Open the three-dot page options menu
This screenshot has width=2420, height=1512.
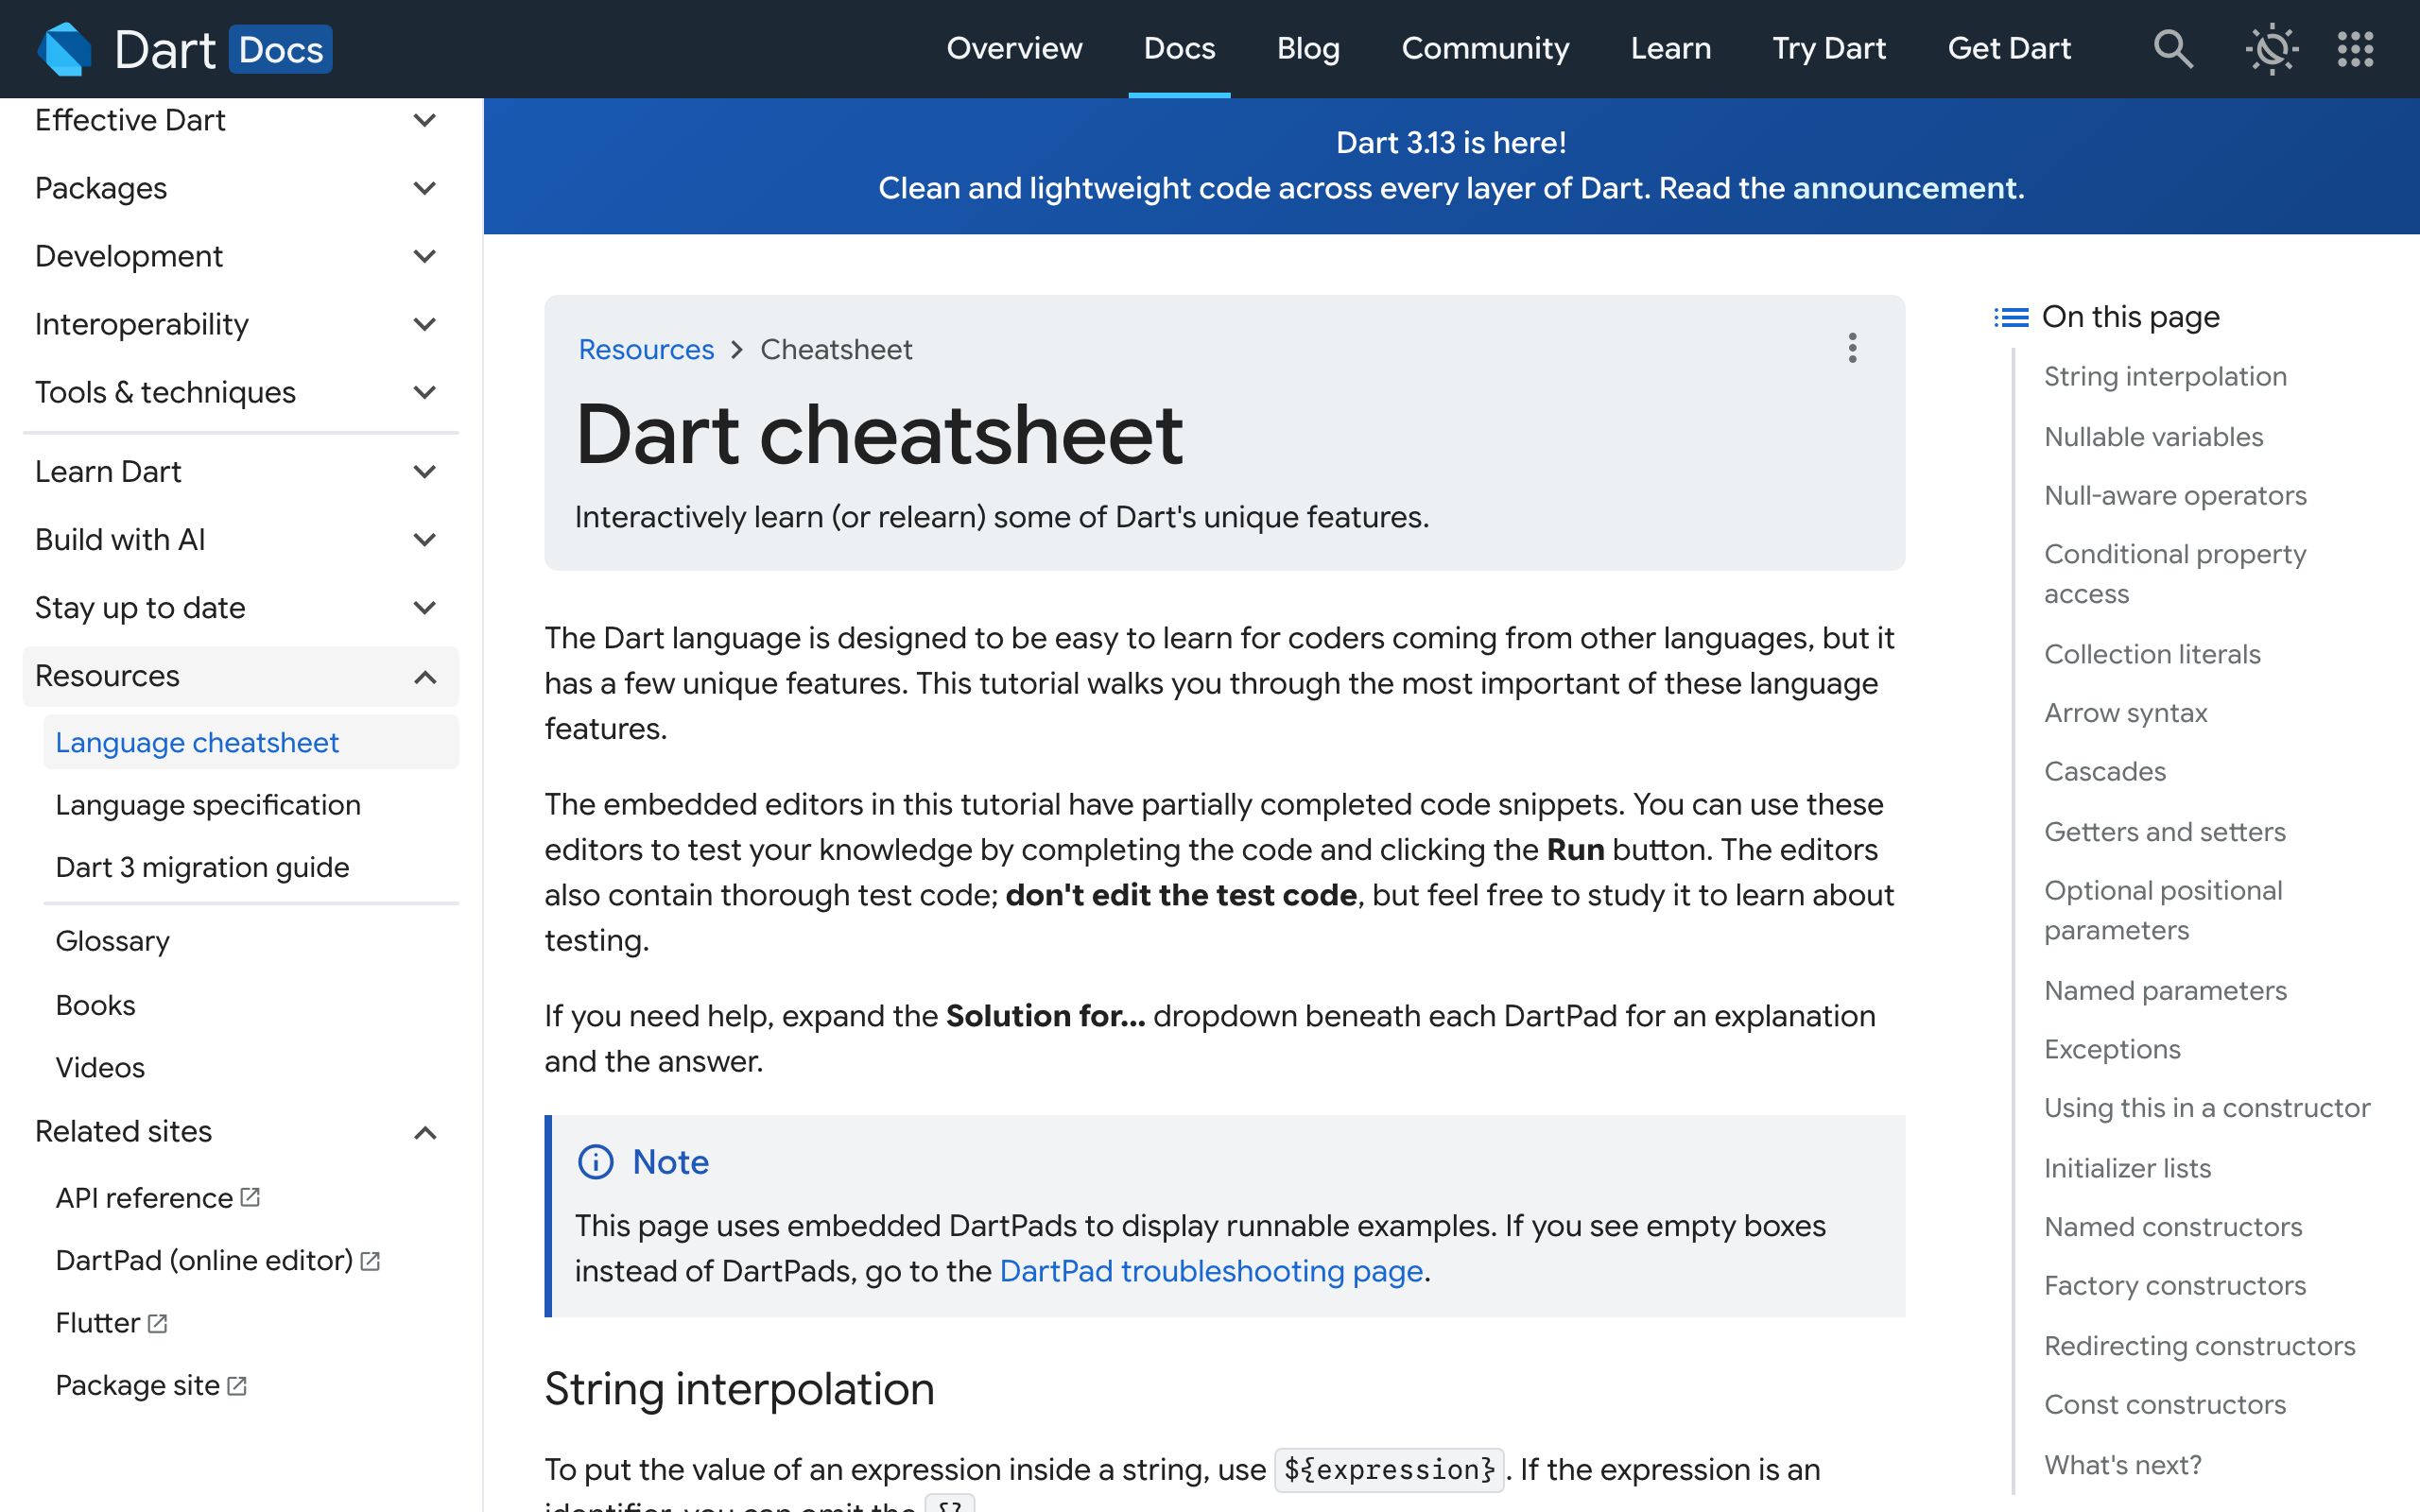(1852, 348)
